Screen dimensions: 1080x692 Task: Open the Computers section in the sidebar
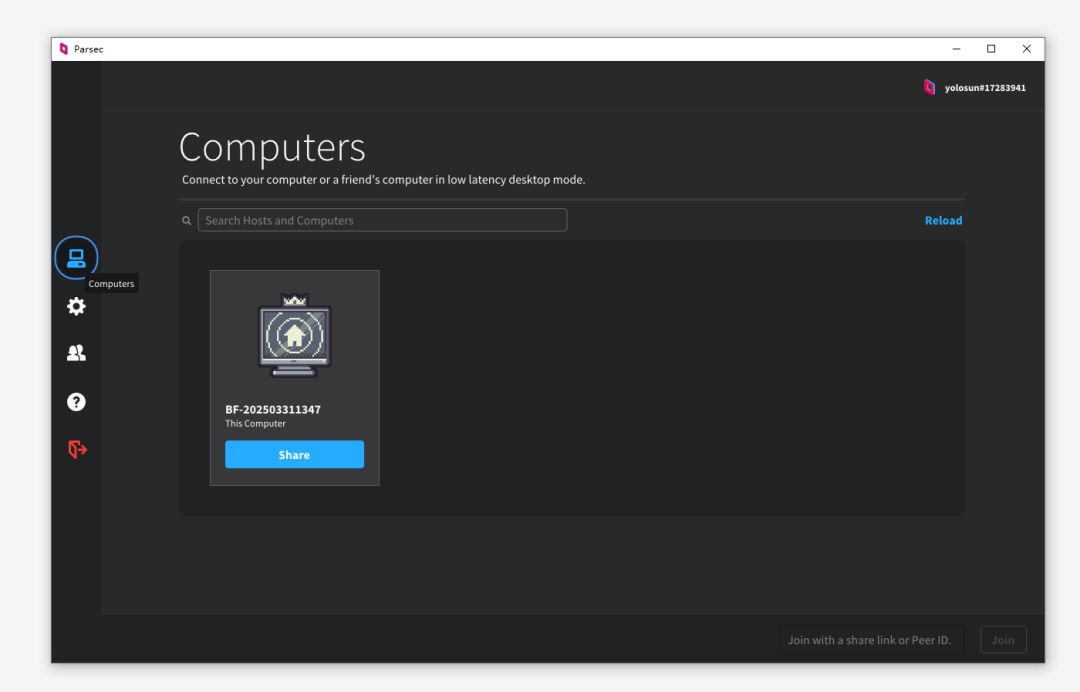coord(76,258)
